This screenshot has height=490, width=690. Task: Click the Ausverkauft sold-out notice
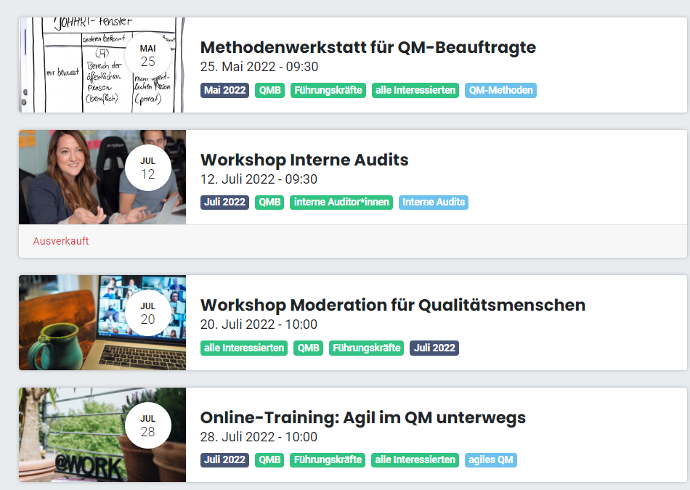pyautogui.click(x=61, y=241)
